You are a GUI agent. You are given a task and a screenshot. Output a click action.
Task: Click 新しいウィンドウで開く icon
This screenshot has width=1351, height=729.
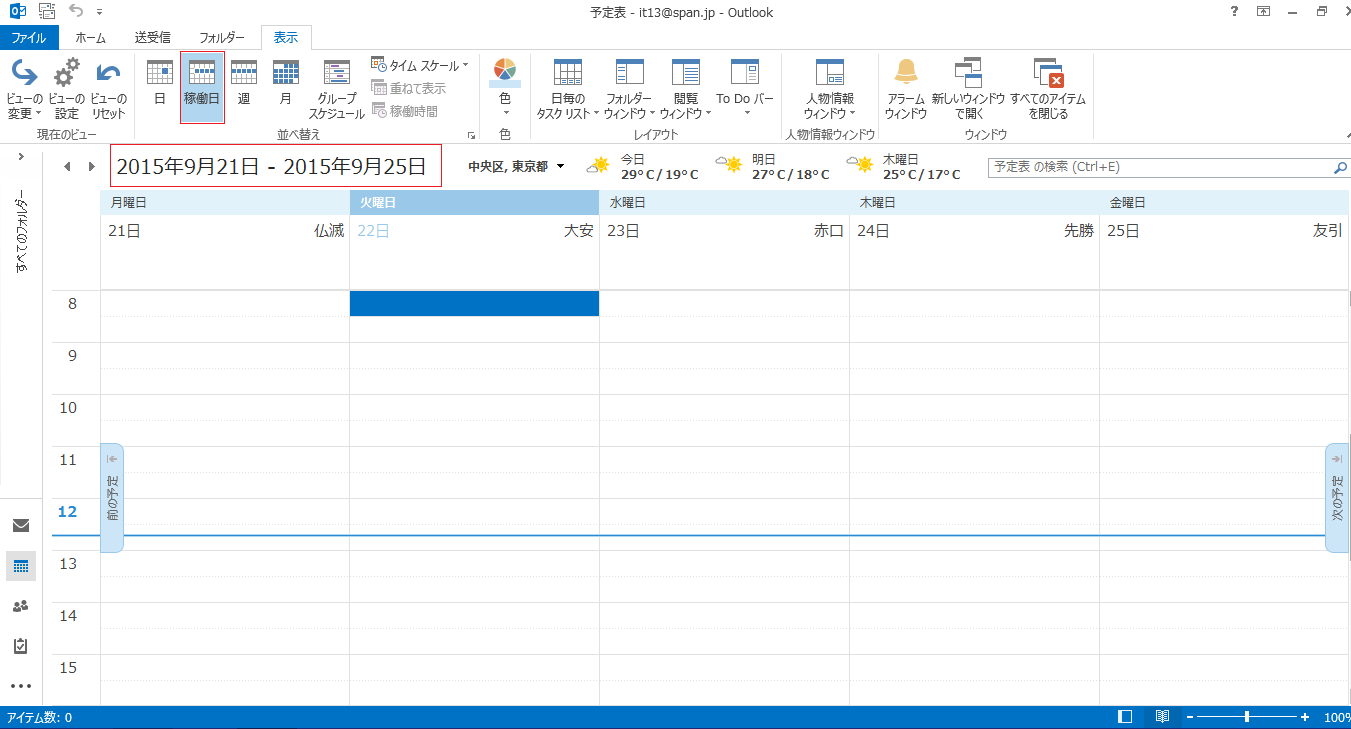point(968,89)
